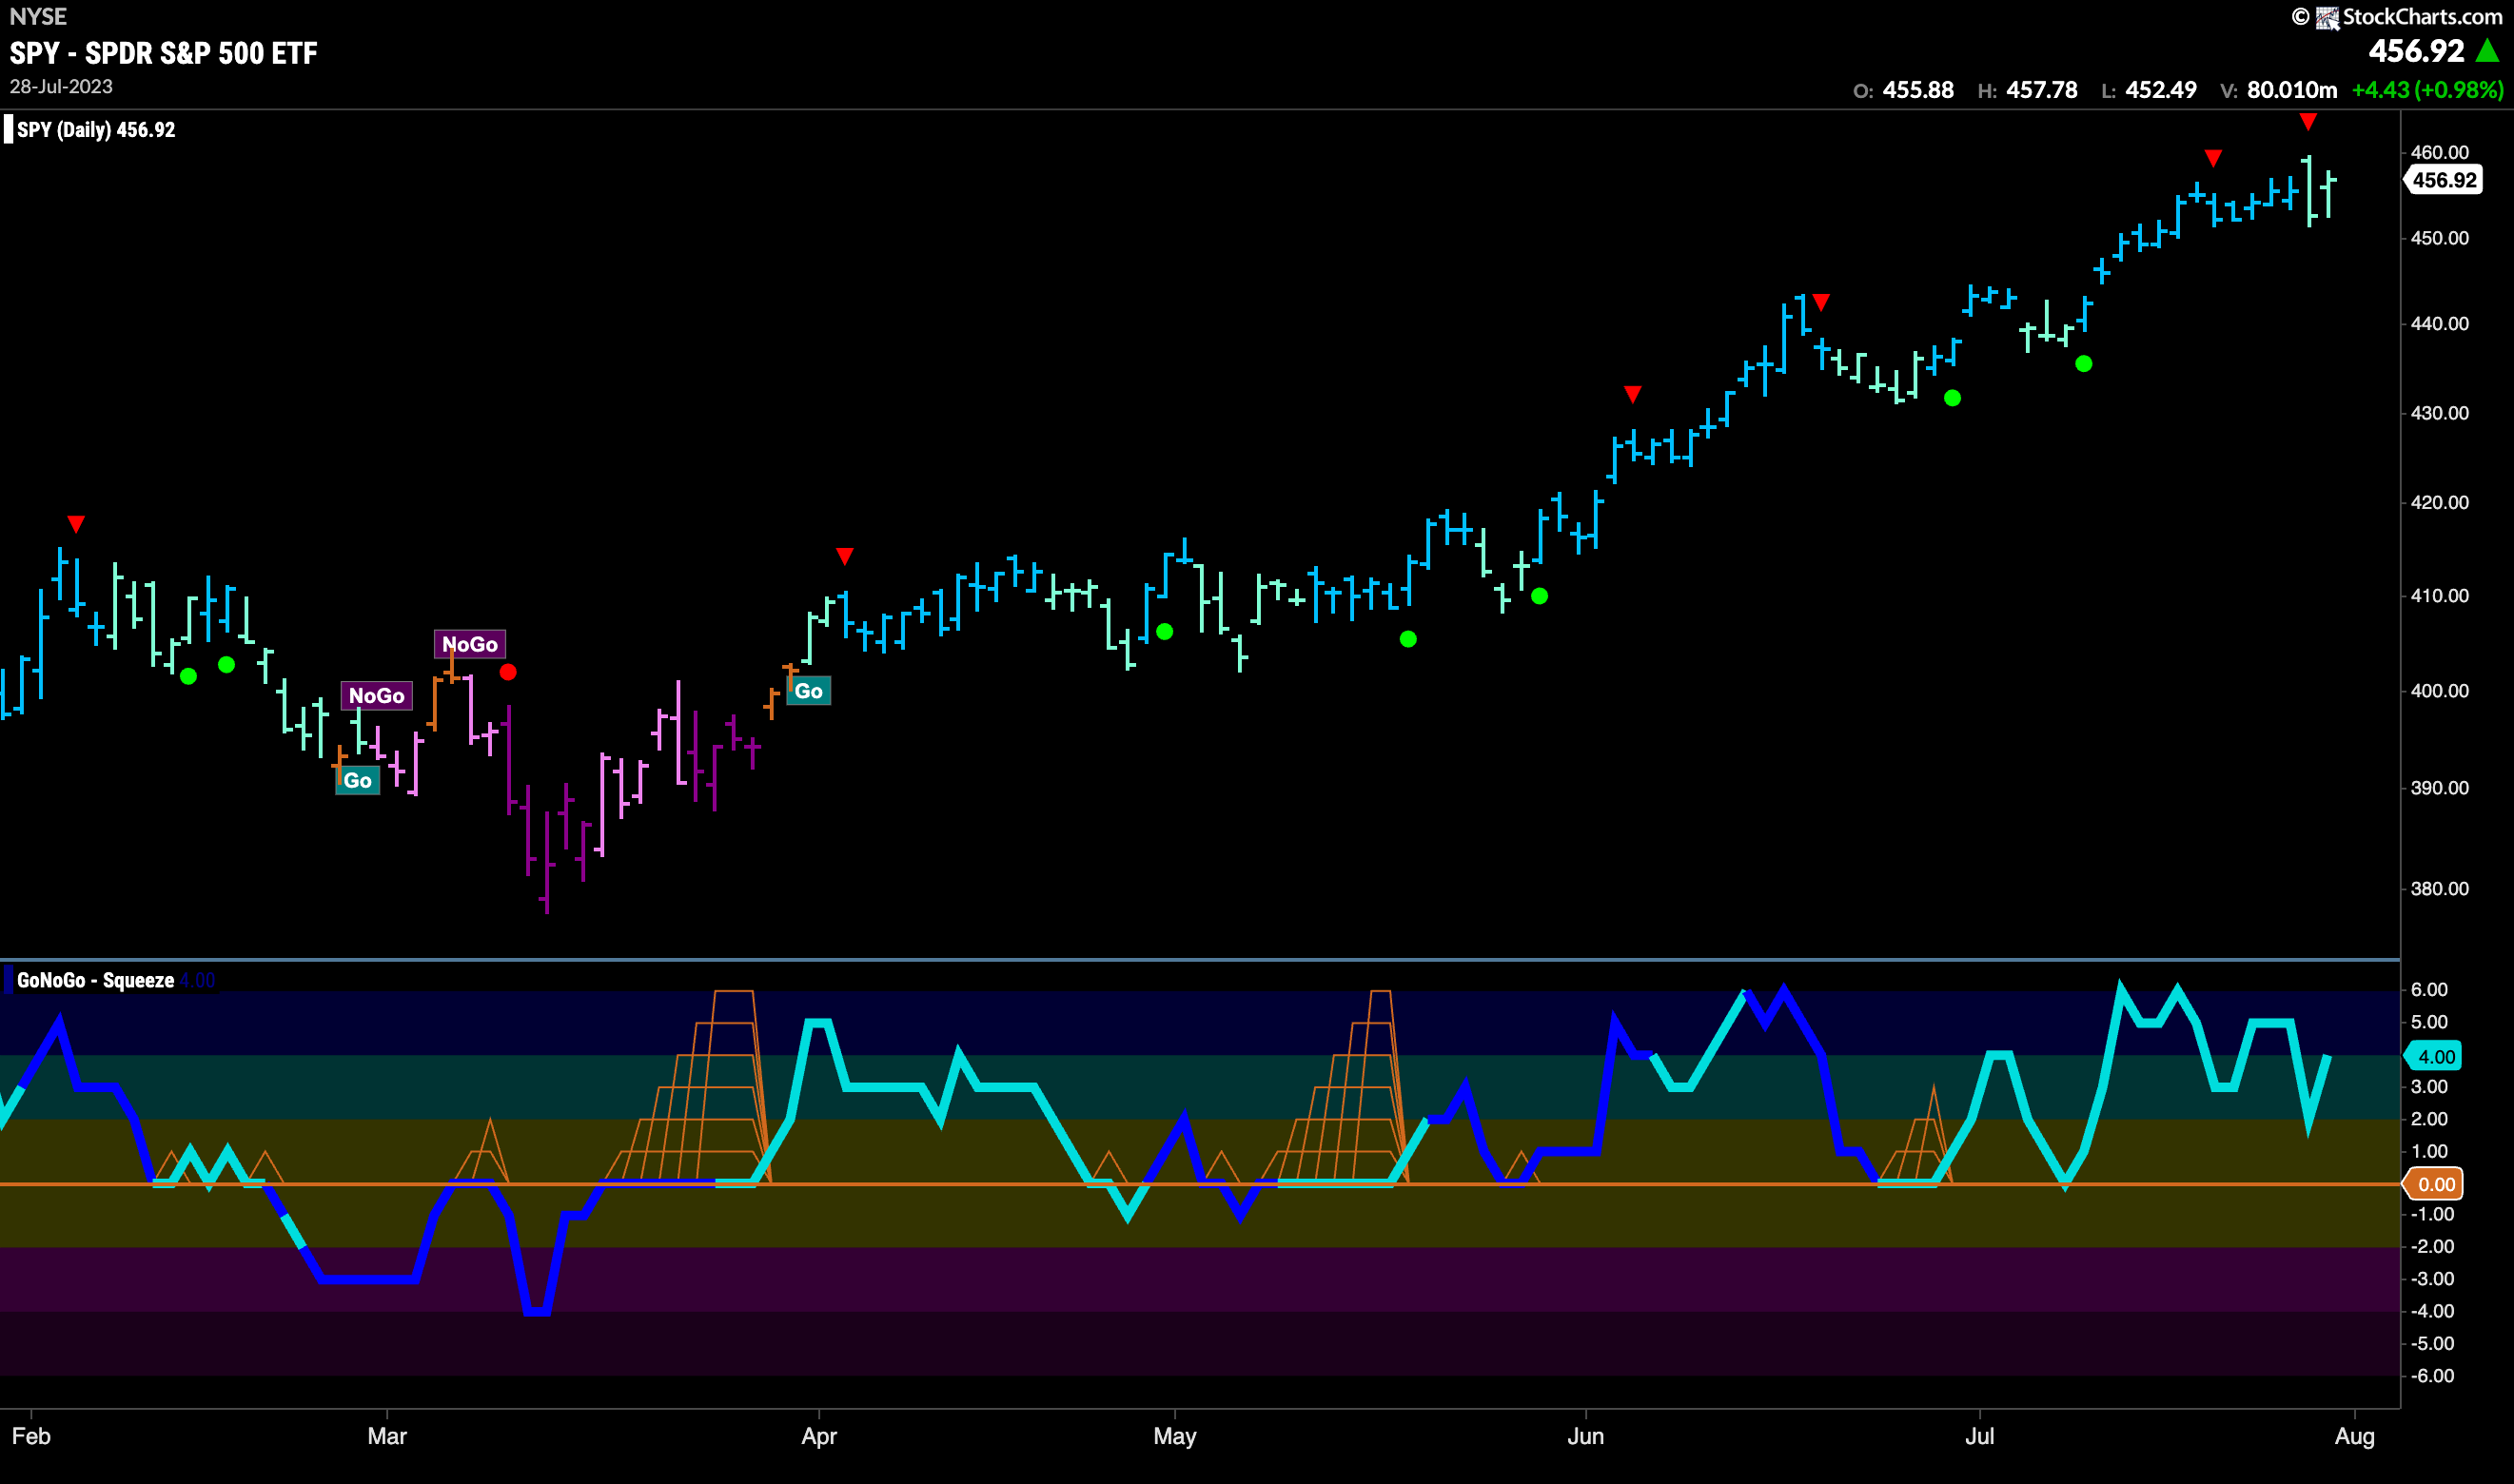Click the 420.00 price axis label

(2440, 502)
